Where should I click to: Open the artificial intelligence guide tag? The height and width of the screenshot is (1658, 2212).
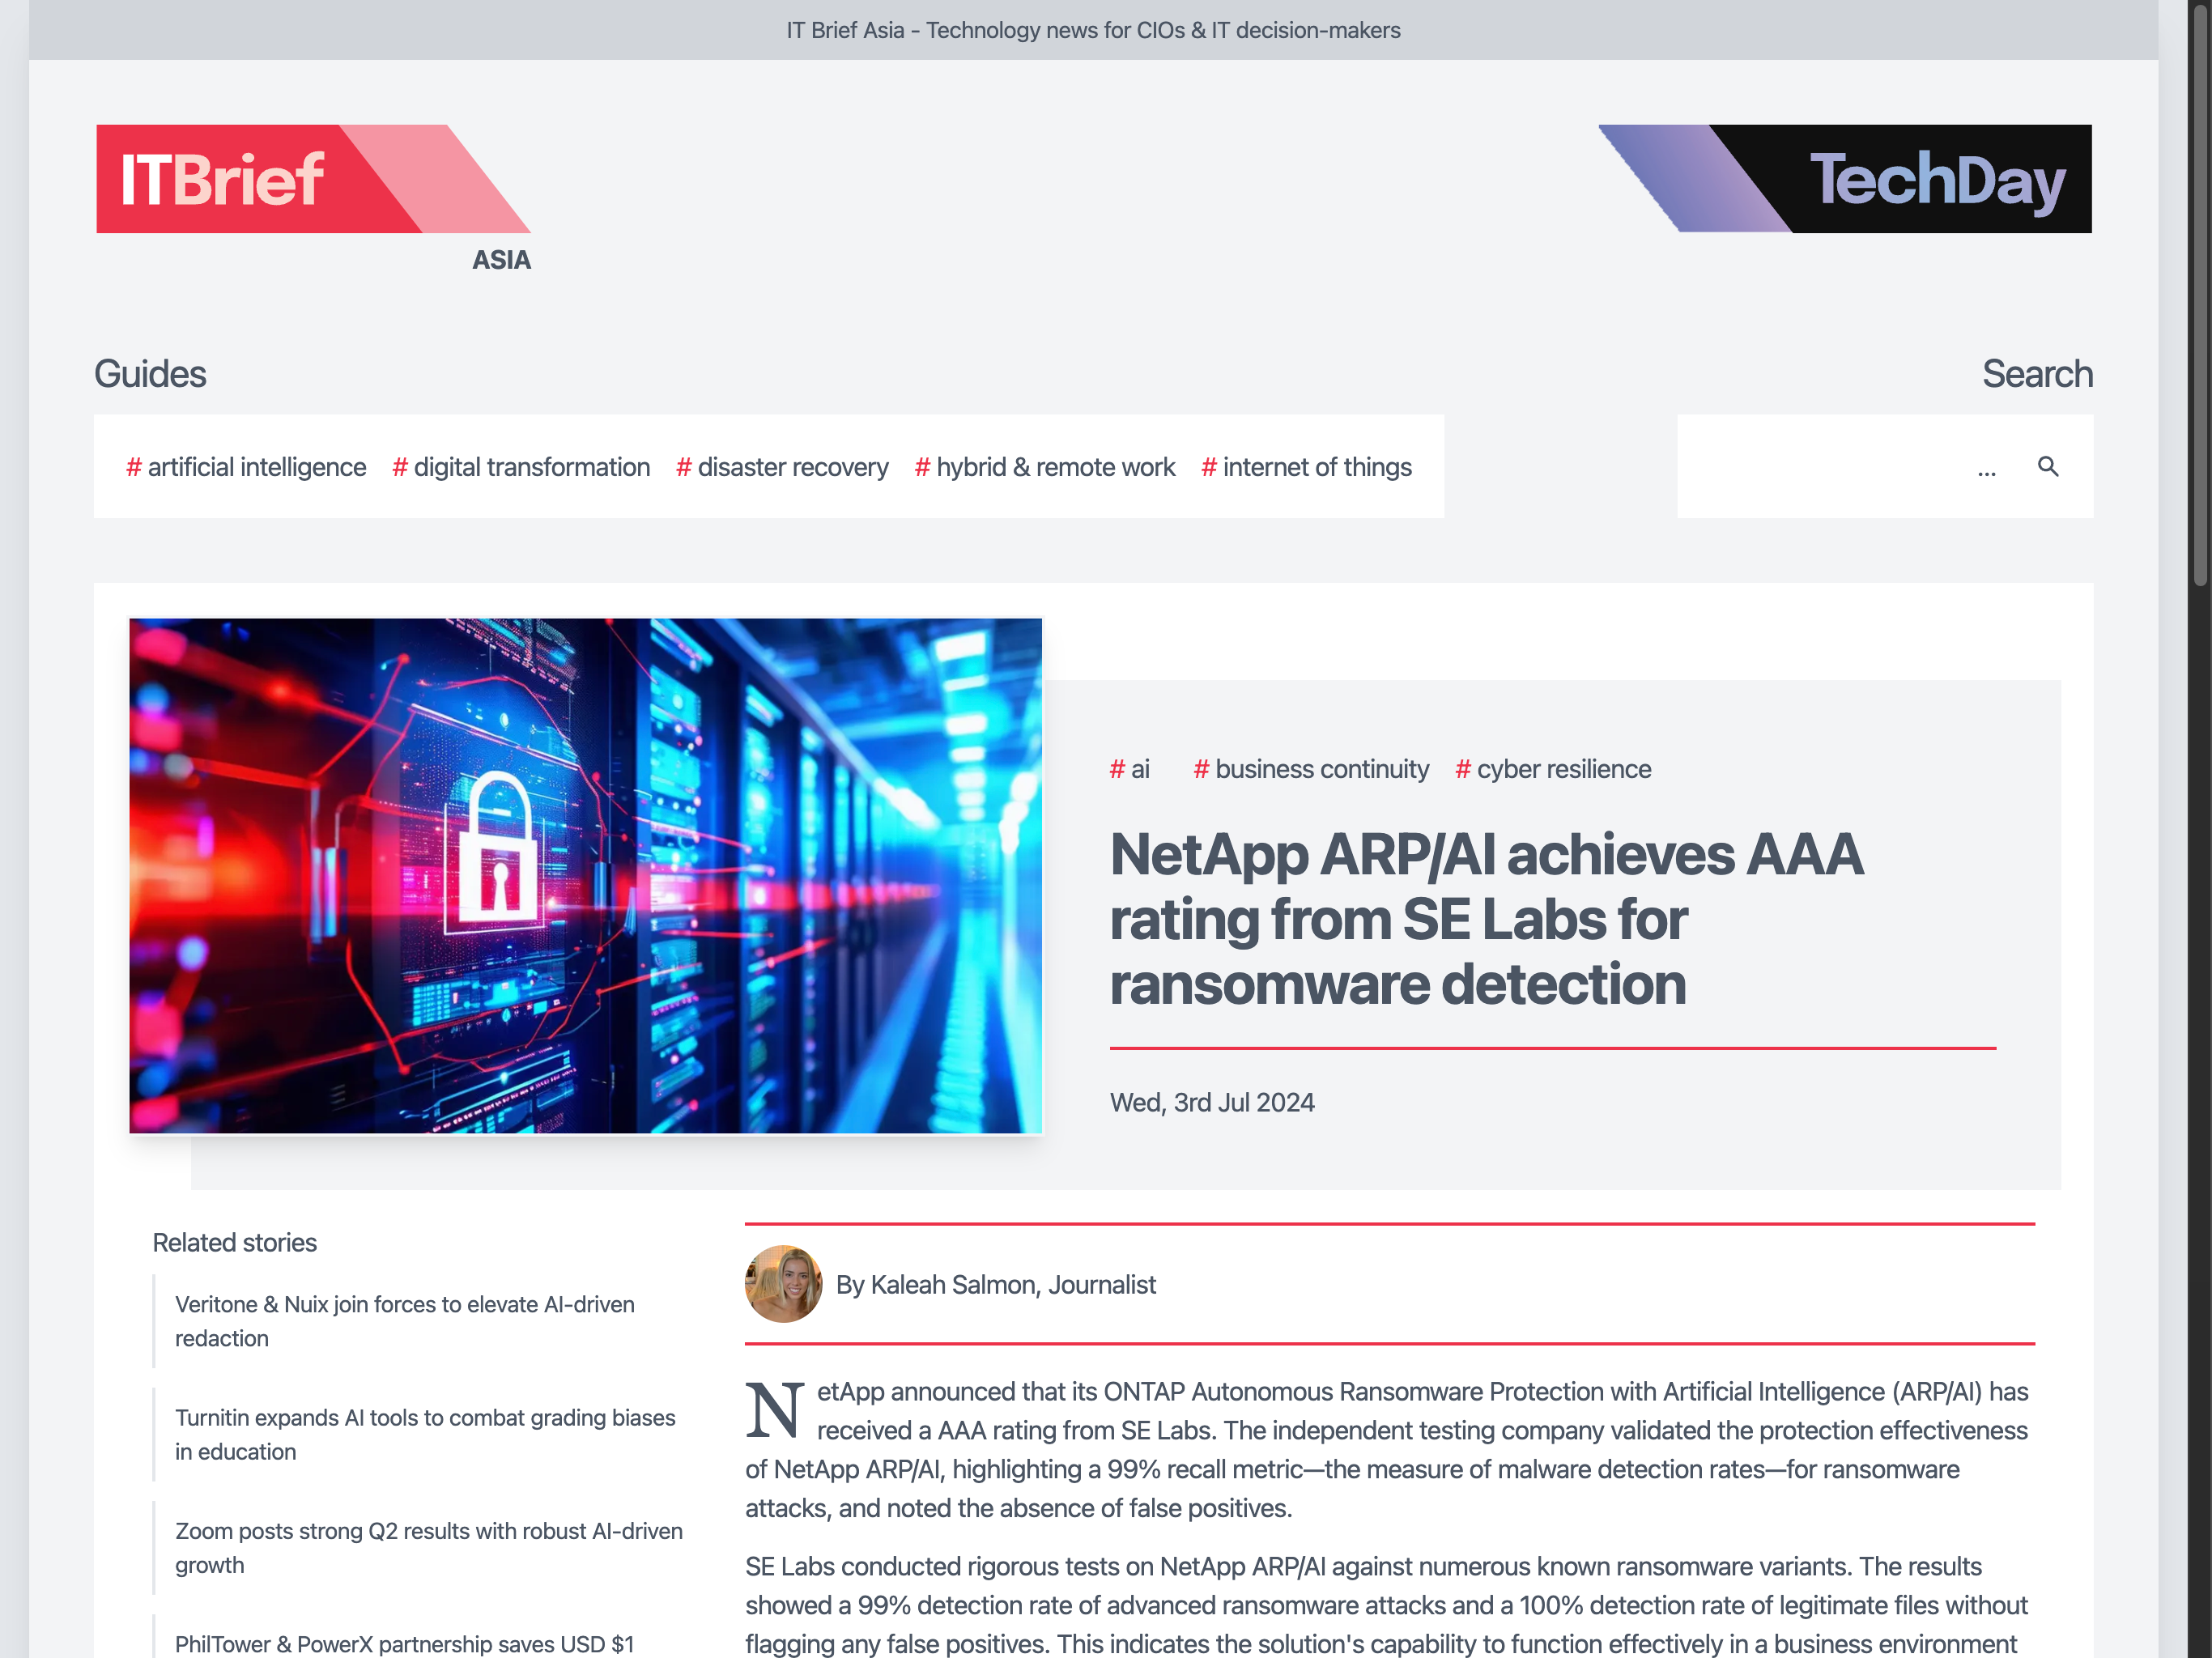click(x=246, y=467)
